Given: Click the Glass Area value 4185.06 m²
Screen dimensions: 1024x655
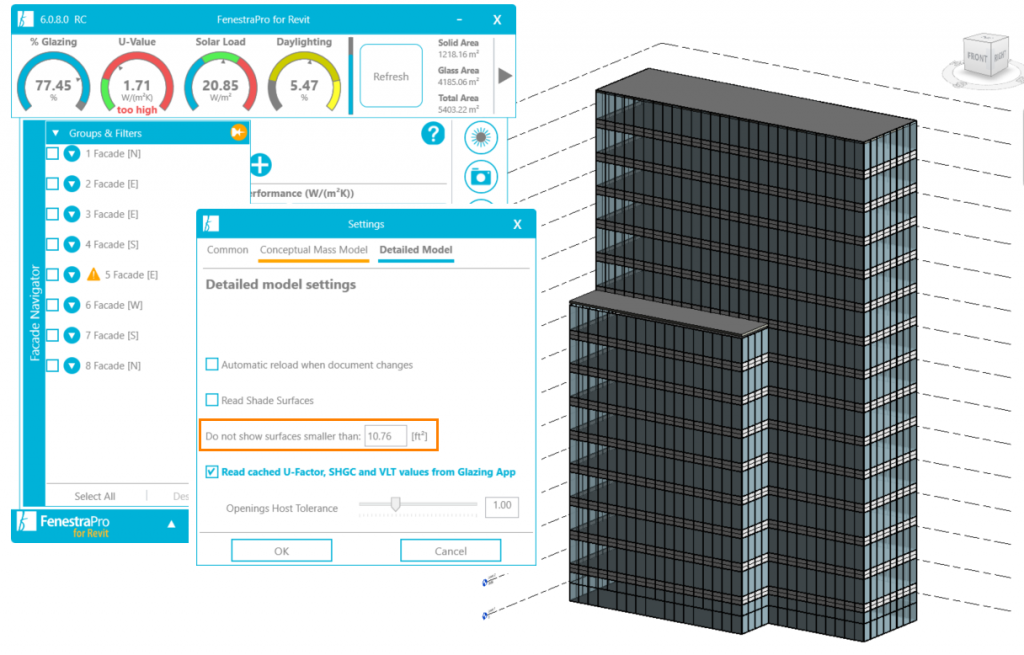Looking at the screenshot, I should coord(458,82).
